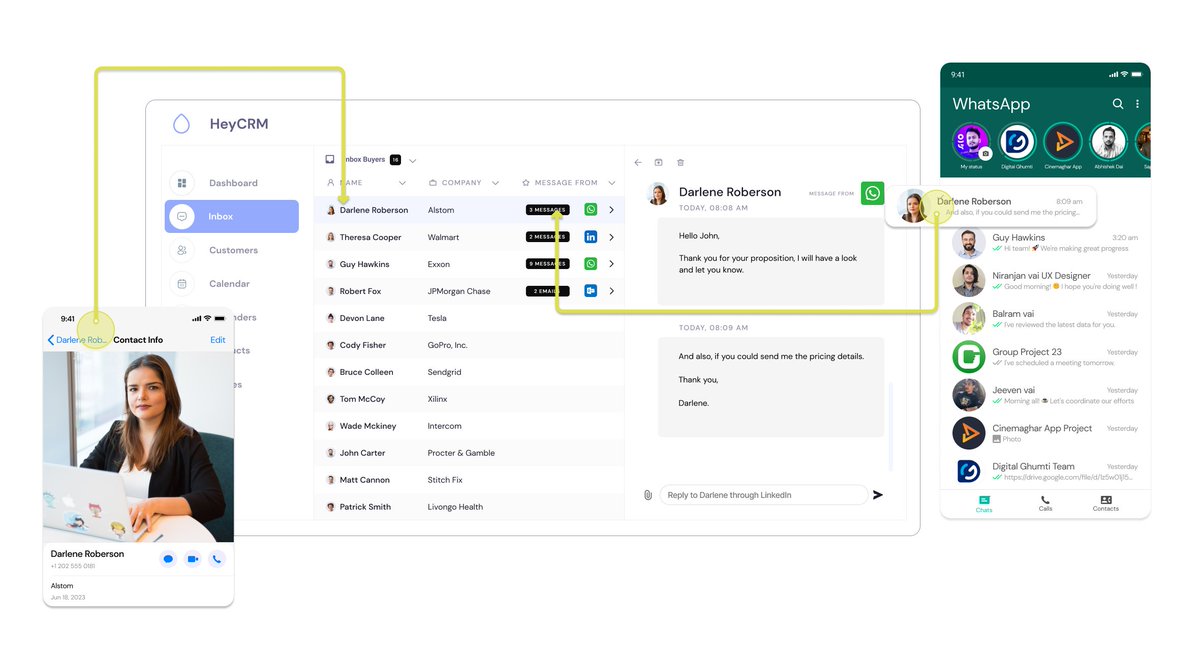Screen dimensions: 1200x651
Task: Click the 3 MESSAGES badge for Darlene
Action: (548, 210)
